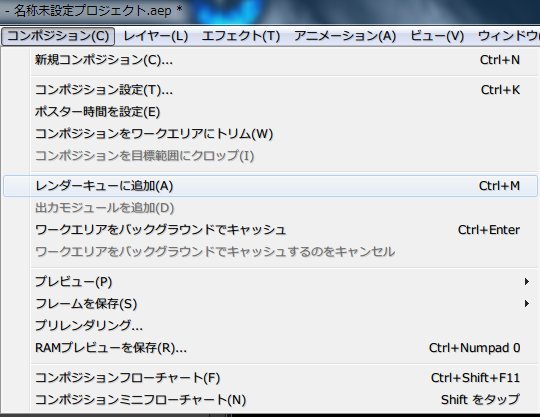Choose コンポジションをワークエリアにトリム(W)
The width and height of the screenshot is (540, 417).
coord(270,134)
